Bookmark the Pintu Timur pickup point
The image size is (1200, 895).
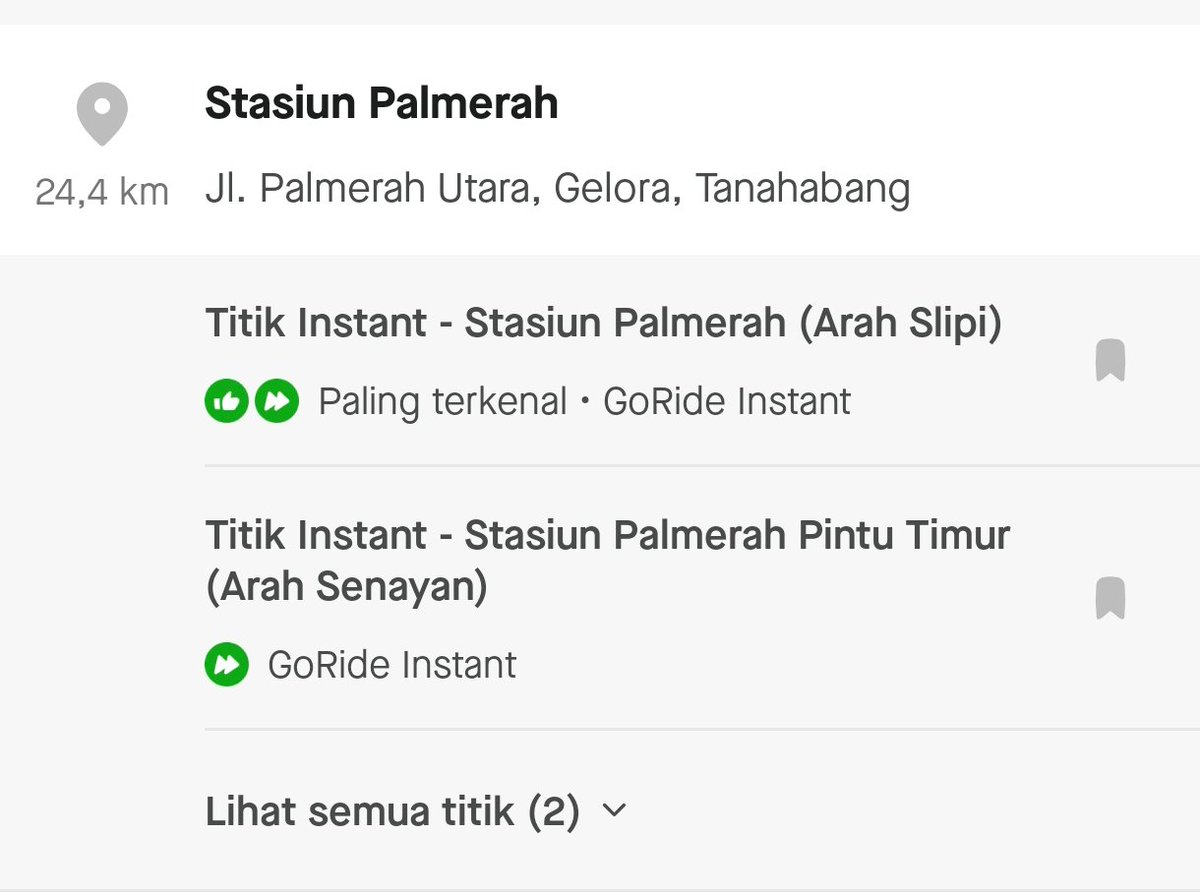coord(1110,598)
